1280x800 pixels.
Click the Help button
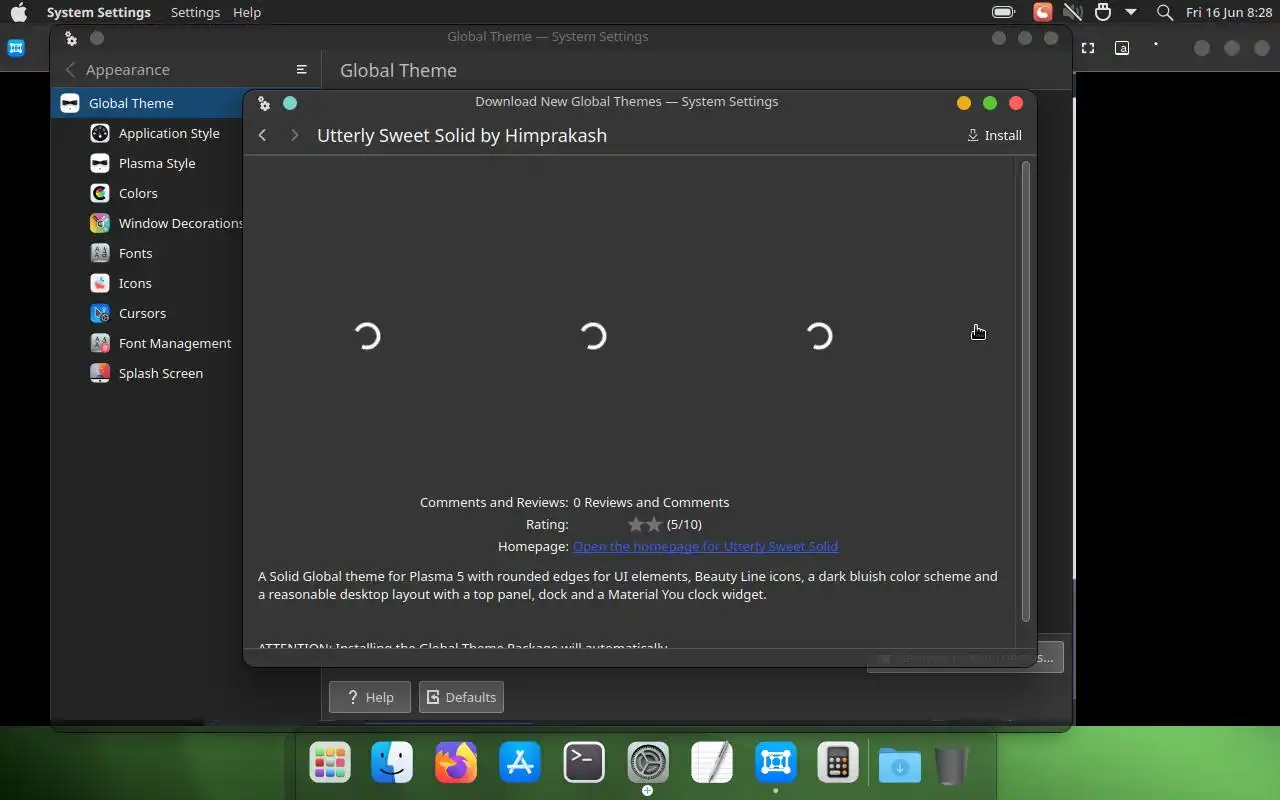[x=369, y=697]
